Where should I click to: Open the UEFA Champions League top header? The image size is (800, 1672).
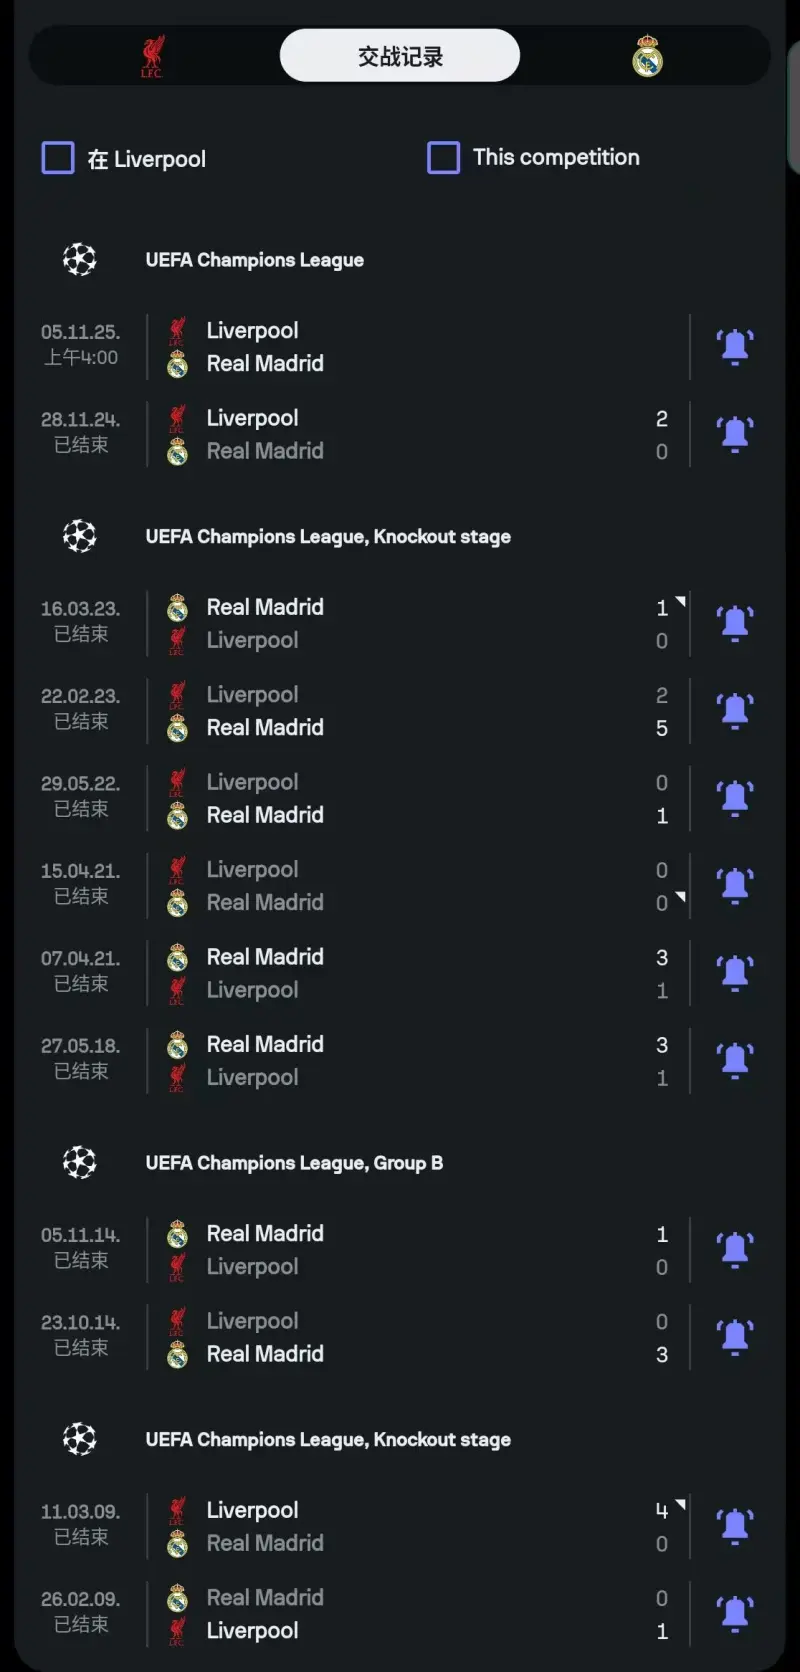pyautogui.click(x=254, y=260)
